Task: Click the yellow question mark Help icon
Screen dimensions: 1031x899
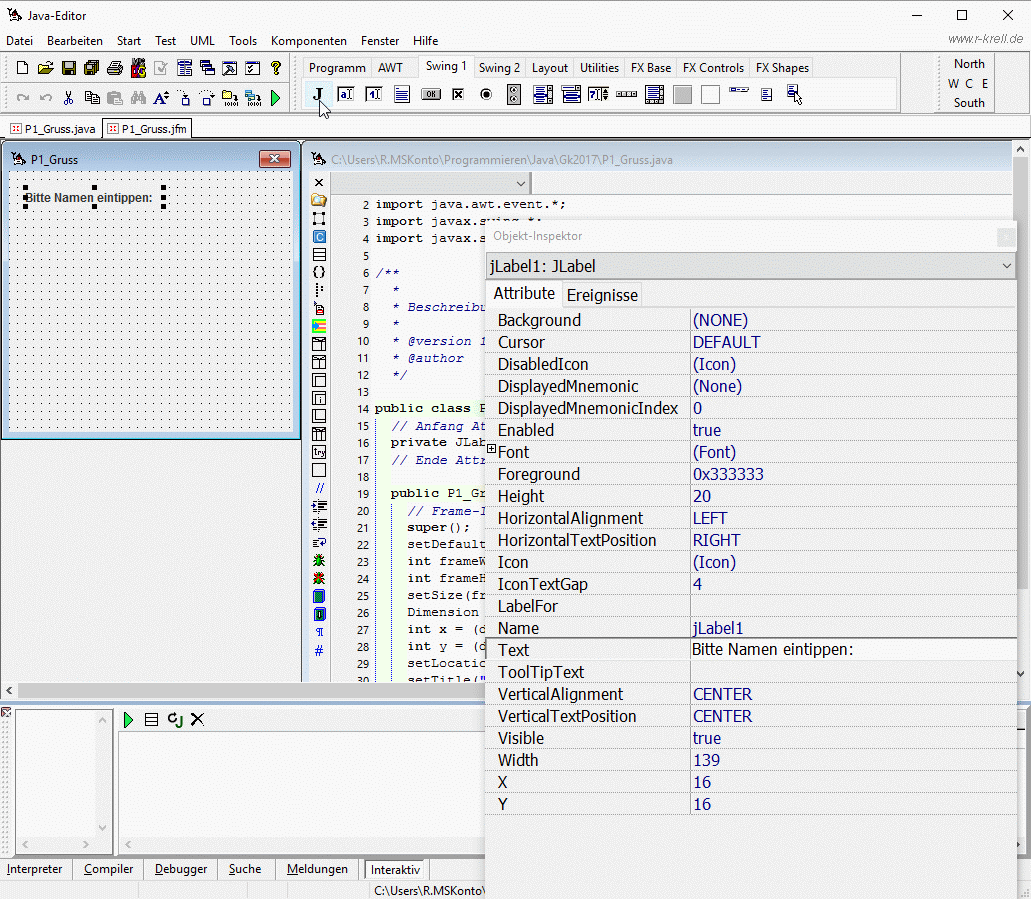Action: (276, 68)
